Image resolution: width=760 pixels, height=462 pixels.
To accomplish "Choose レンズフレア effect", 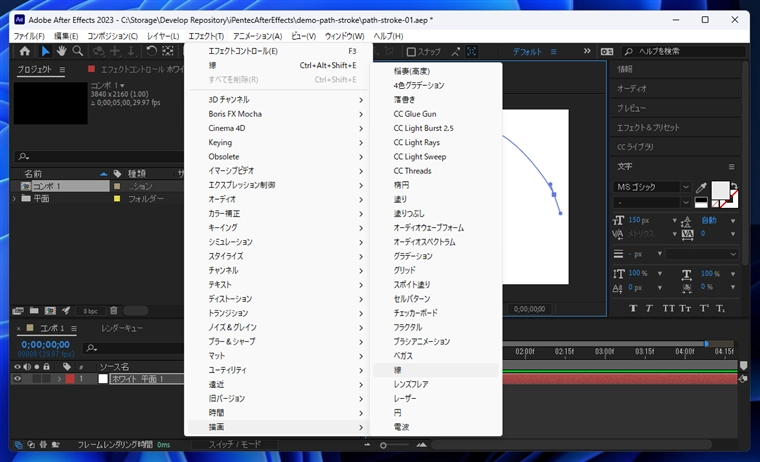I will pos(435,384).
